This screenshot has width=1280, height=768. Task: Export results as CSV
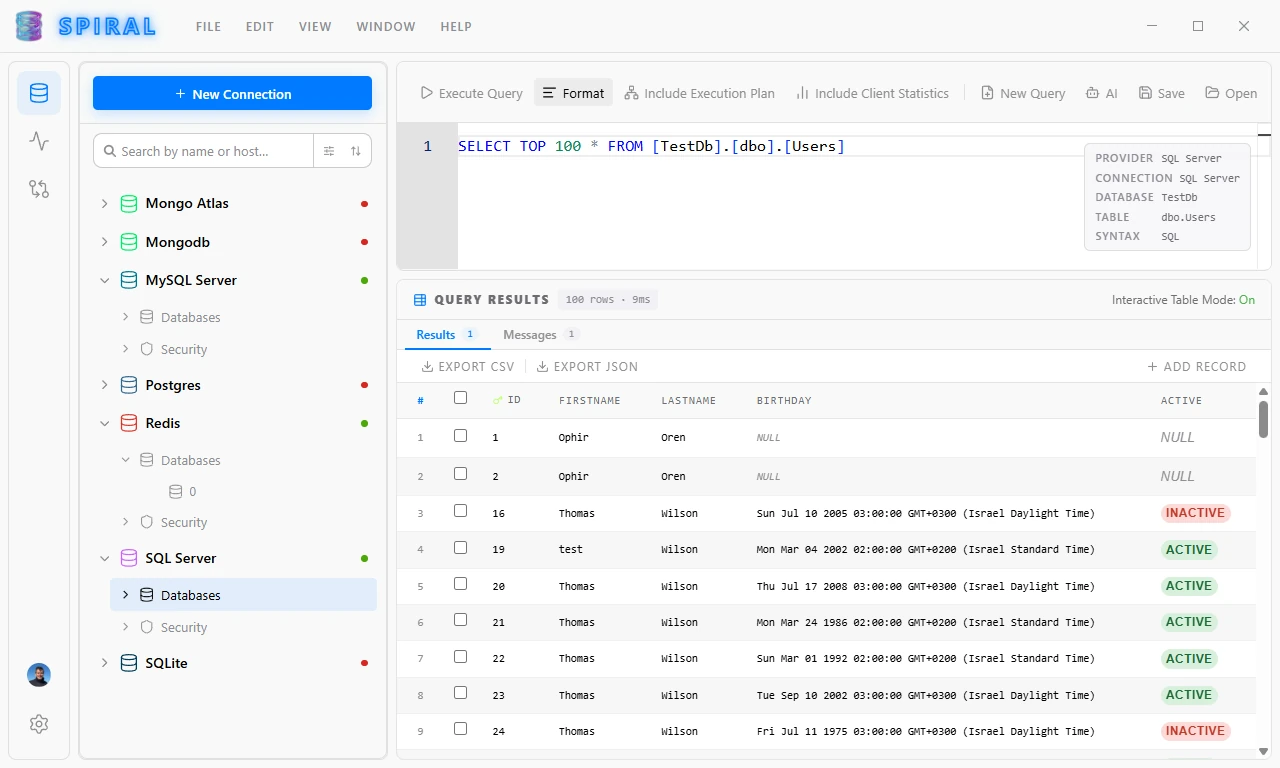[468, 367]
